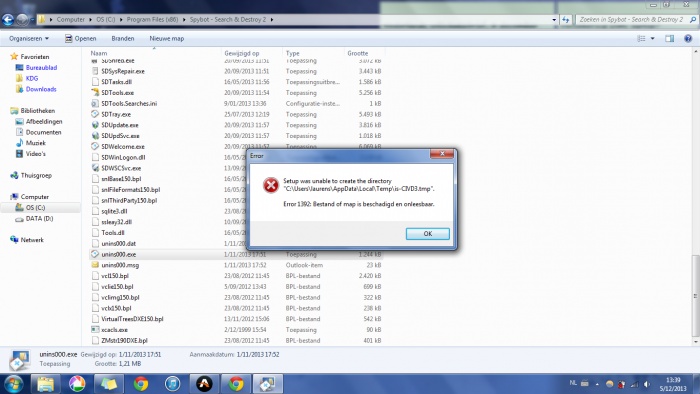Select the SDUpdate.exe file icon
The width and height of the screenshot is (700, 394).
[x=95, y=125]
